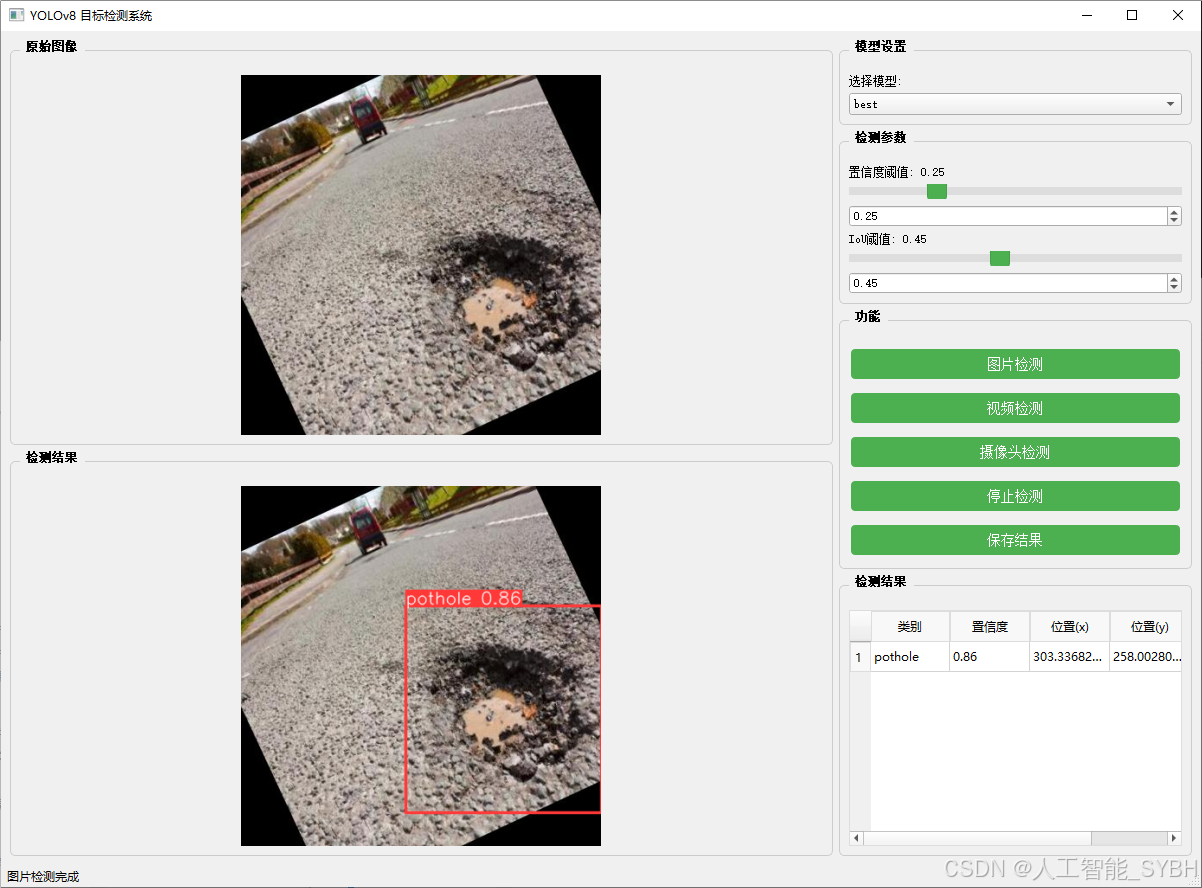The width and height of the screenshot is (1202, 888).
Task: Click the 置信度阈值 slider handle
Action: [937, 191]
